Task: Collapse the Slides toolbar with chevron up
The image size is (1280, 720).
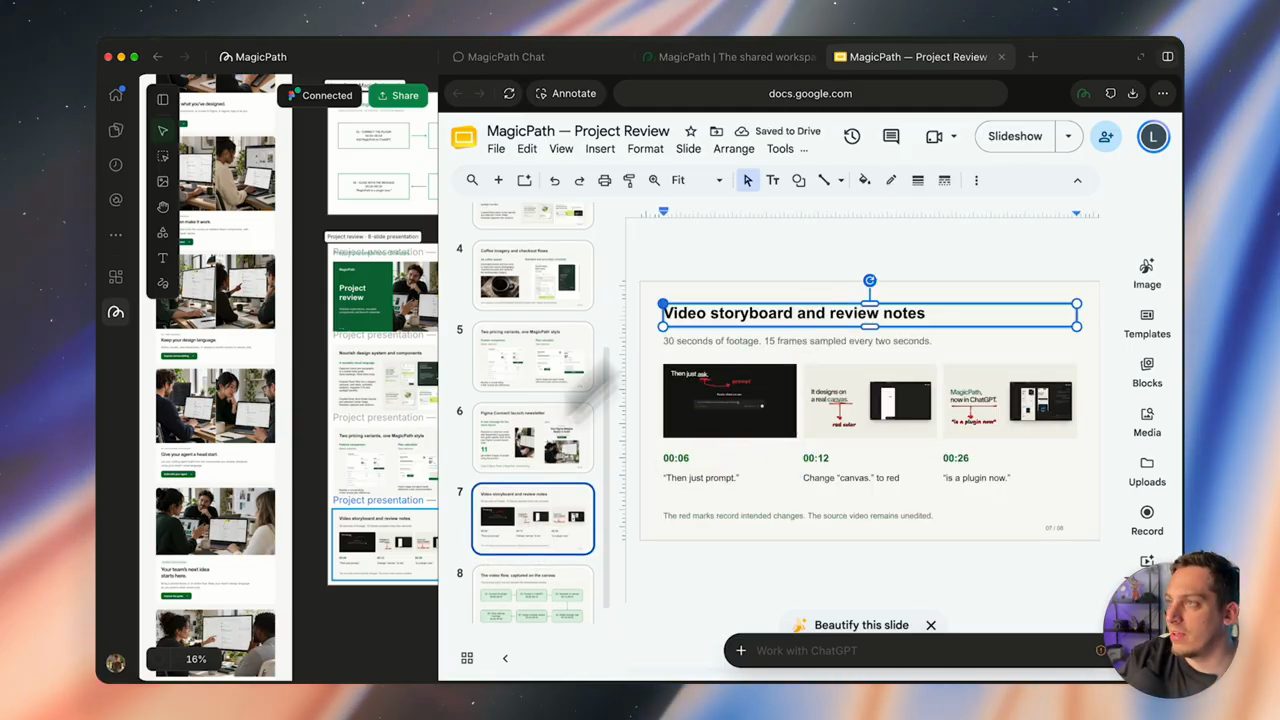Action: pyautogui.click(x=1077, y=180)
